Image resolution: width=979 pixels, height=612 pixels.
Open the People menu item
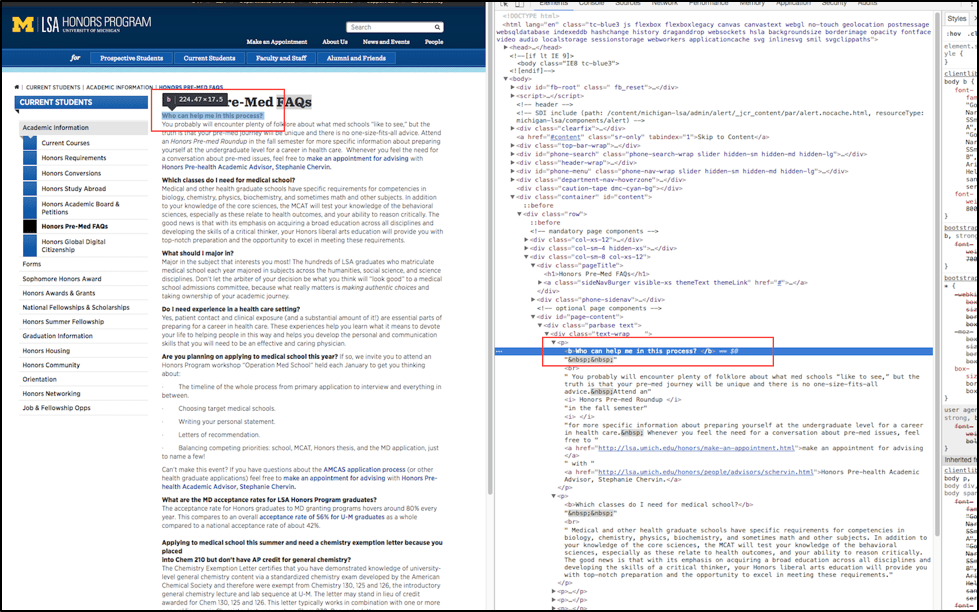point(434,42)
